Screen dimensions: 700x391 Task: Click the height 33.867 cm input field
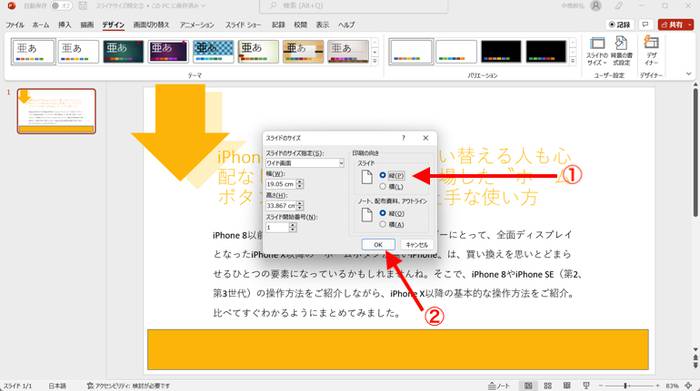[281, 205]
